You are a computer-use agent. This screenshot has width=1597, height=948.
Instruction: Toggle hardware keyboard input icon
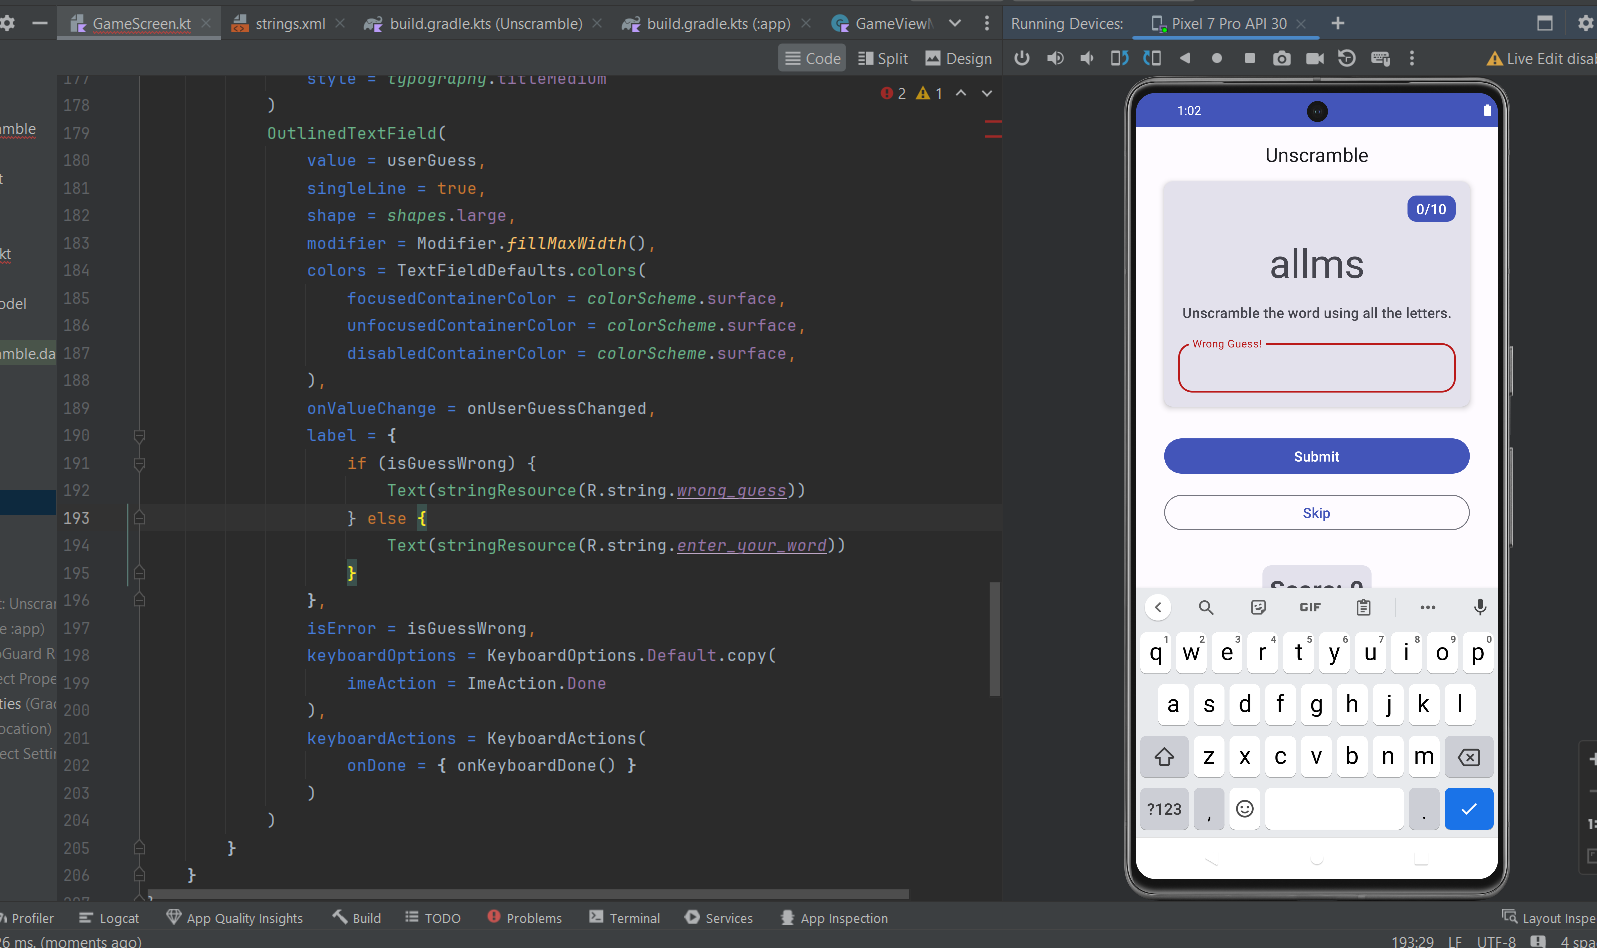(x=1381, y=58)
